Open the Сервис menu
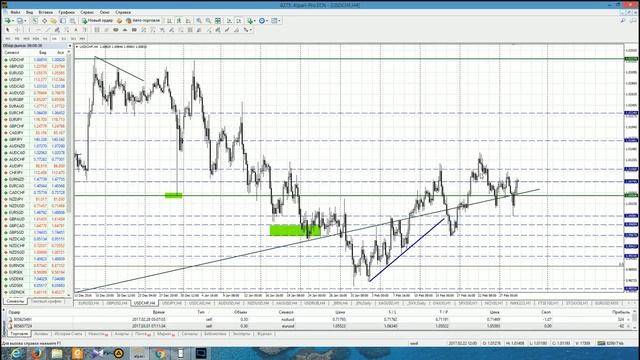The width and height of the screenshot is (640, 360). coord(87,12)
